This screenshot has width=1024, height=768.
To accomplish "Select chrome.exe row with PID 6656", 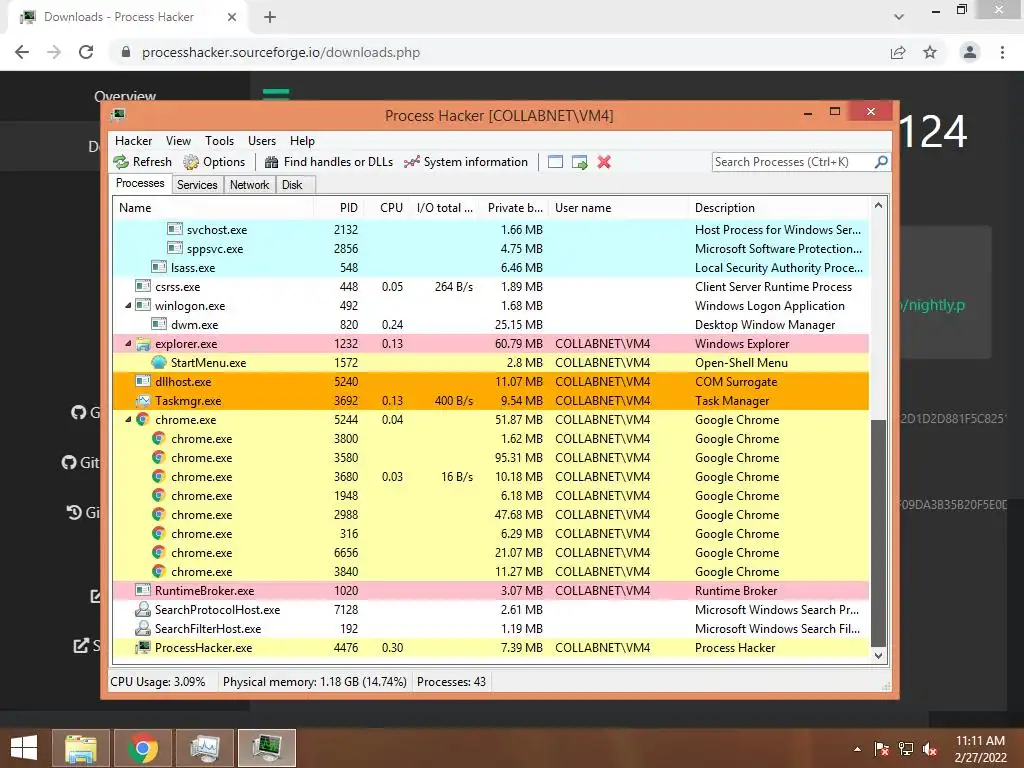I will [490, 552].
